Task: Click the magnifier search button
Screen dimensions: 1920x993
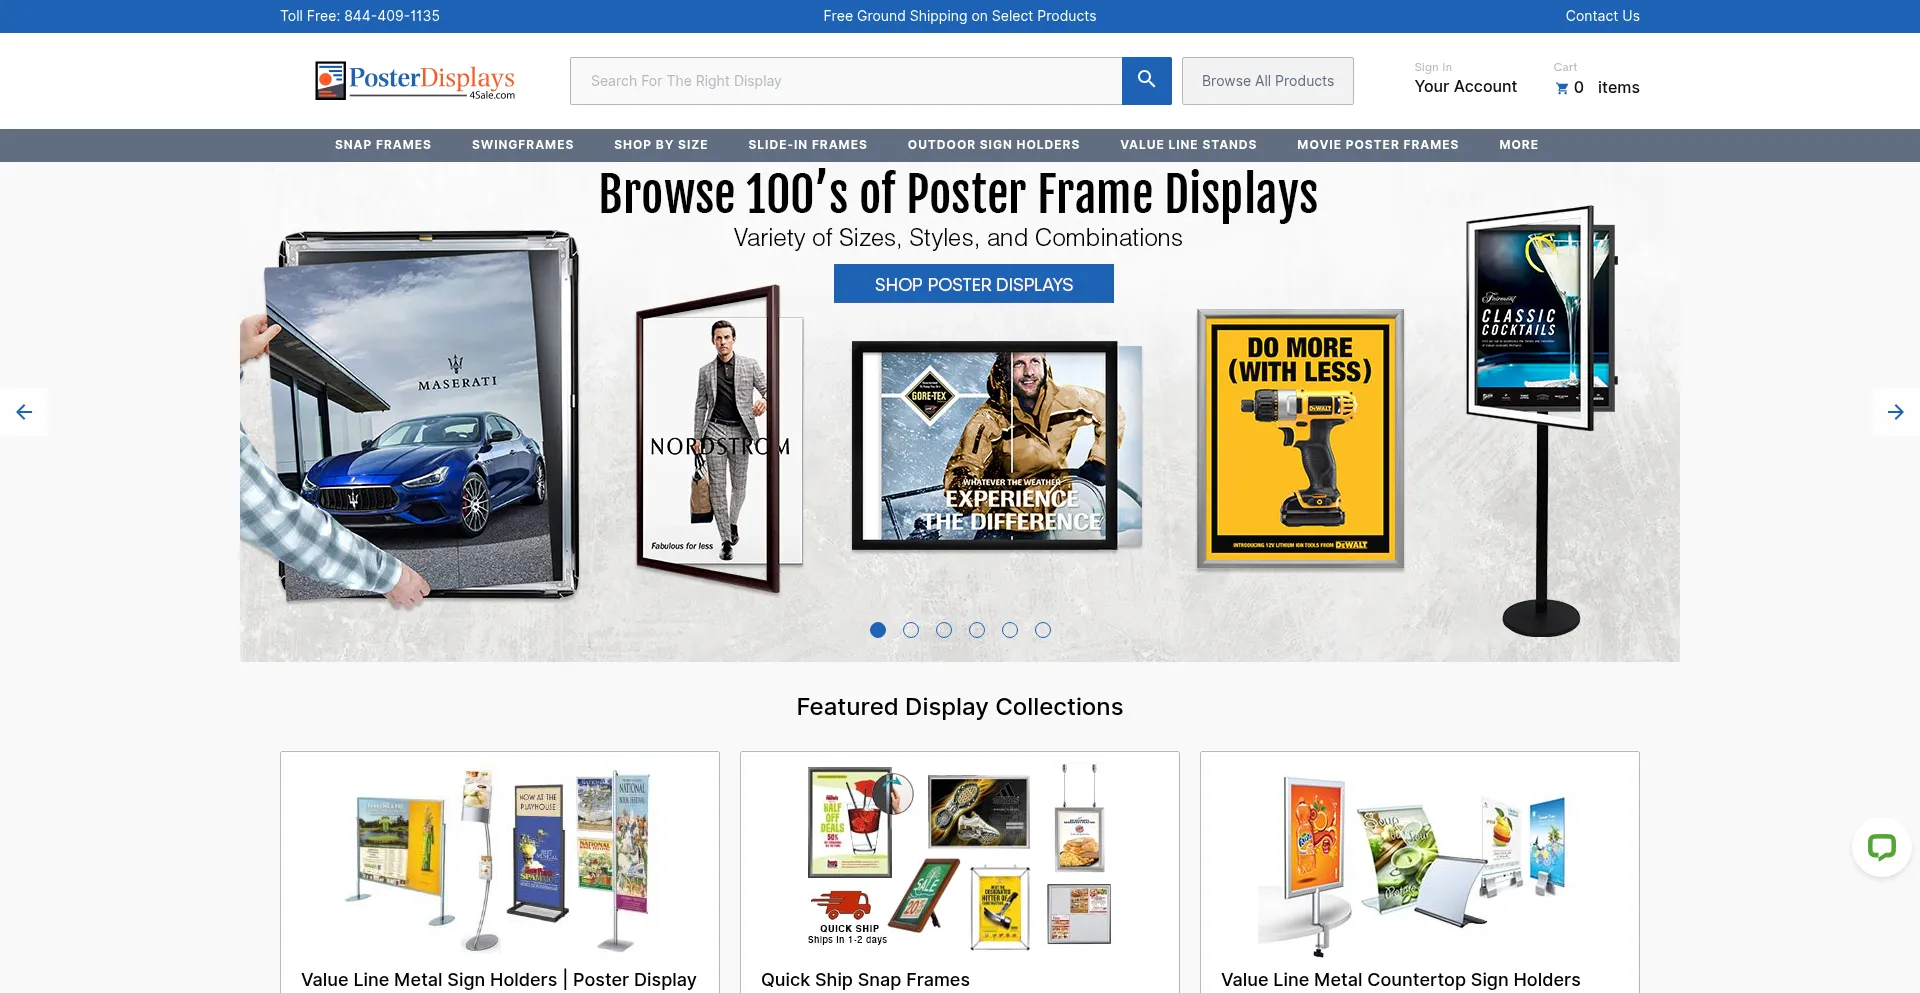Action: pos(1147,81)
